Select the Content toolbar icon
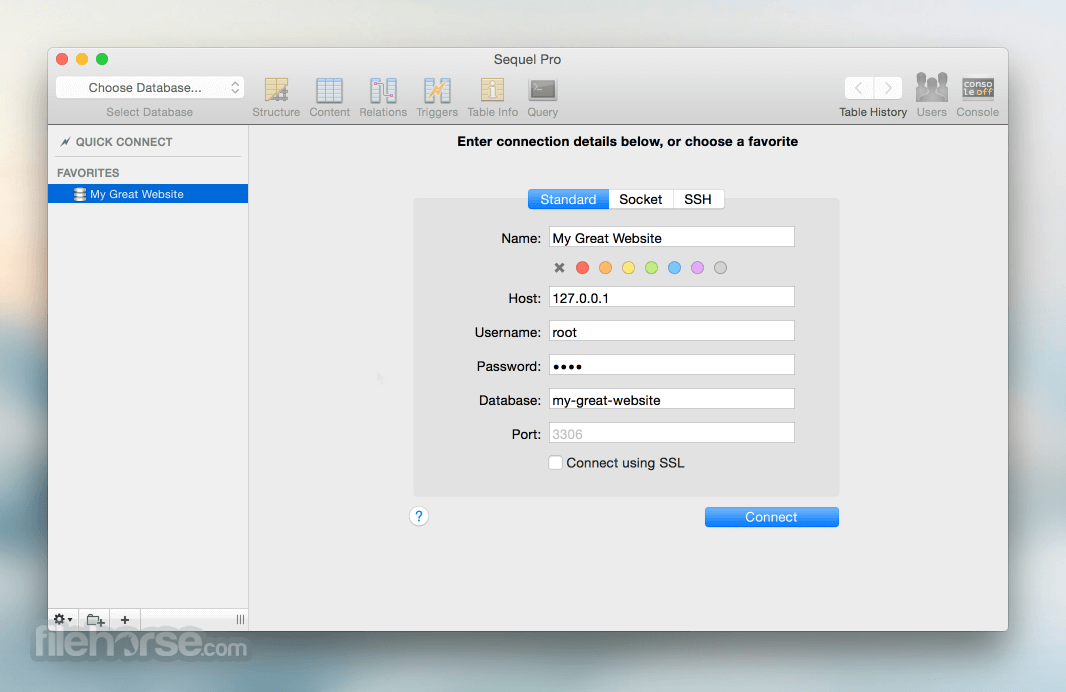This screenshot has height=692, width=1066. tap(330, 90)
